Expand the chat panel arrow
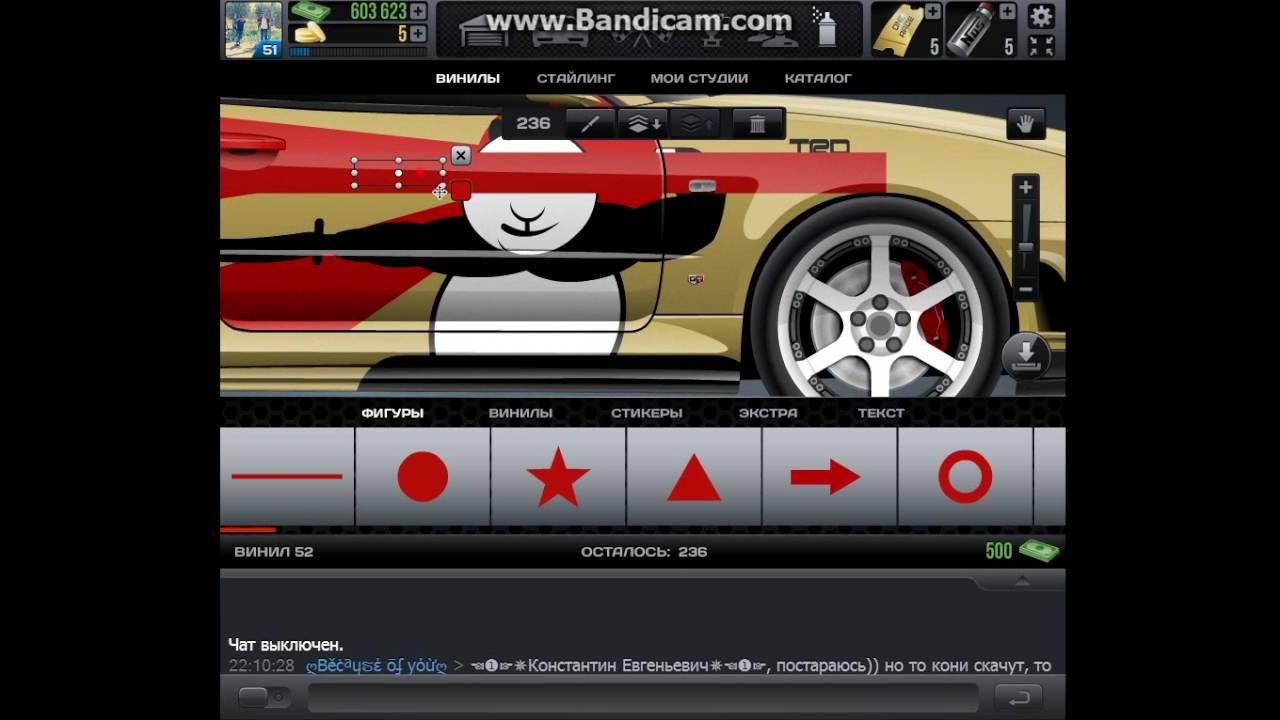Image resolution: width=1280 pixels, height=720 pixels. click(x=1021, y=580)
